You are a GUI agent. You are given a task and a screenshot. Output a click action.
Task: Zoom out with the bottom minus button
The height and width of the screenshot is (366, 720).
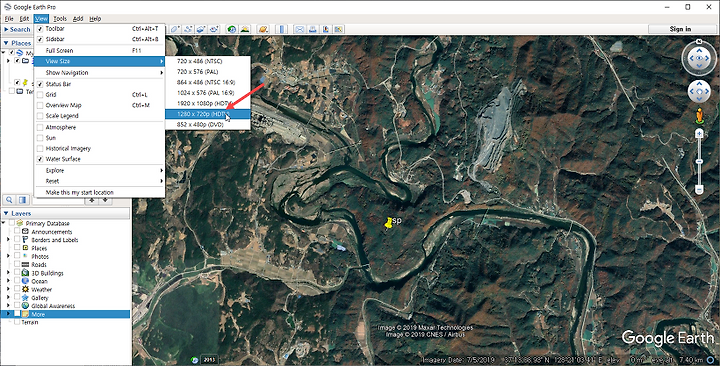point(699,189)
